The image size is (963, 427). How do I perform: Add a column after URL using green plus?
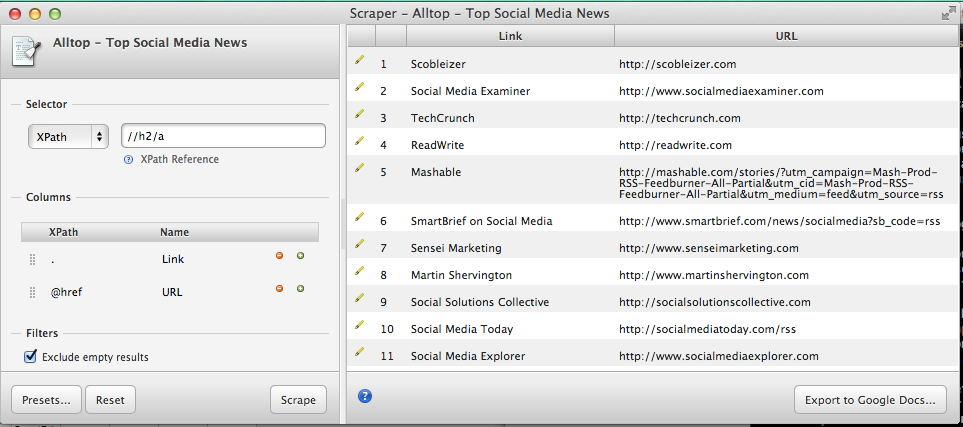[x=300, y=288]
